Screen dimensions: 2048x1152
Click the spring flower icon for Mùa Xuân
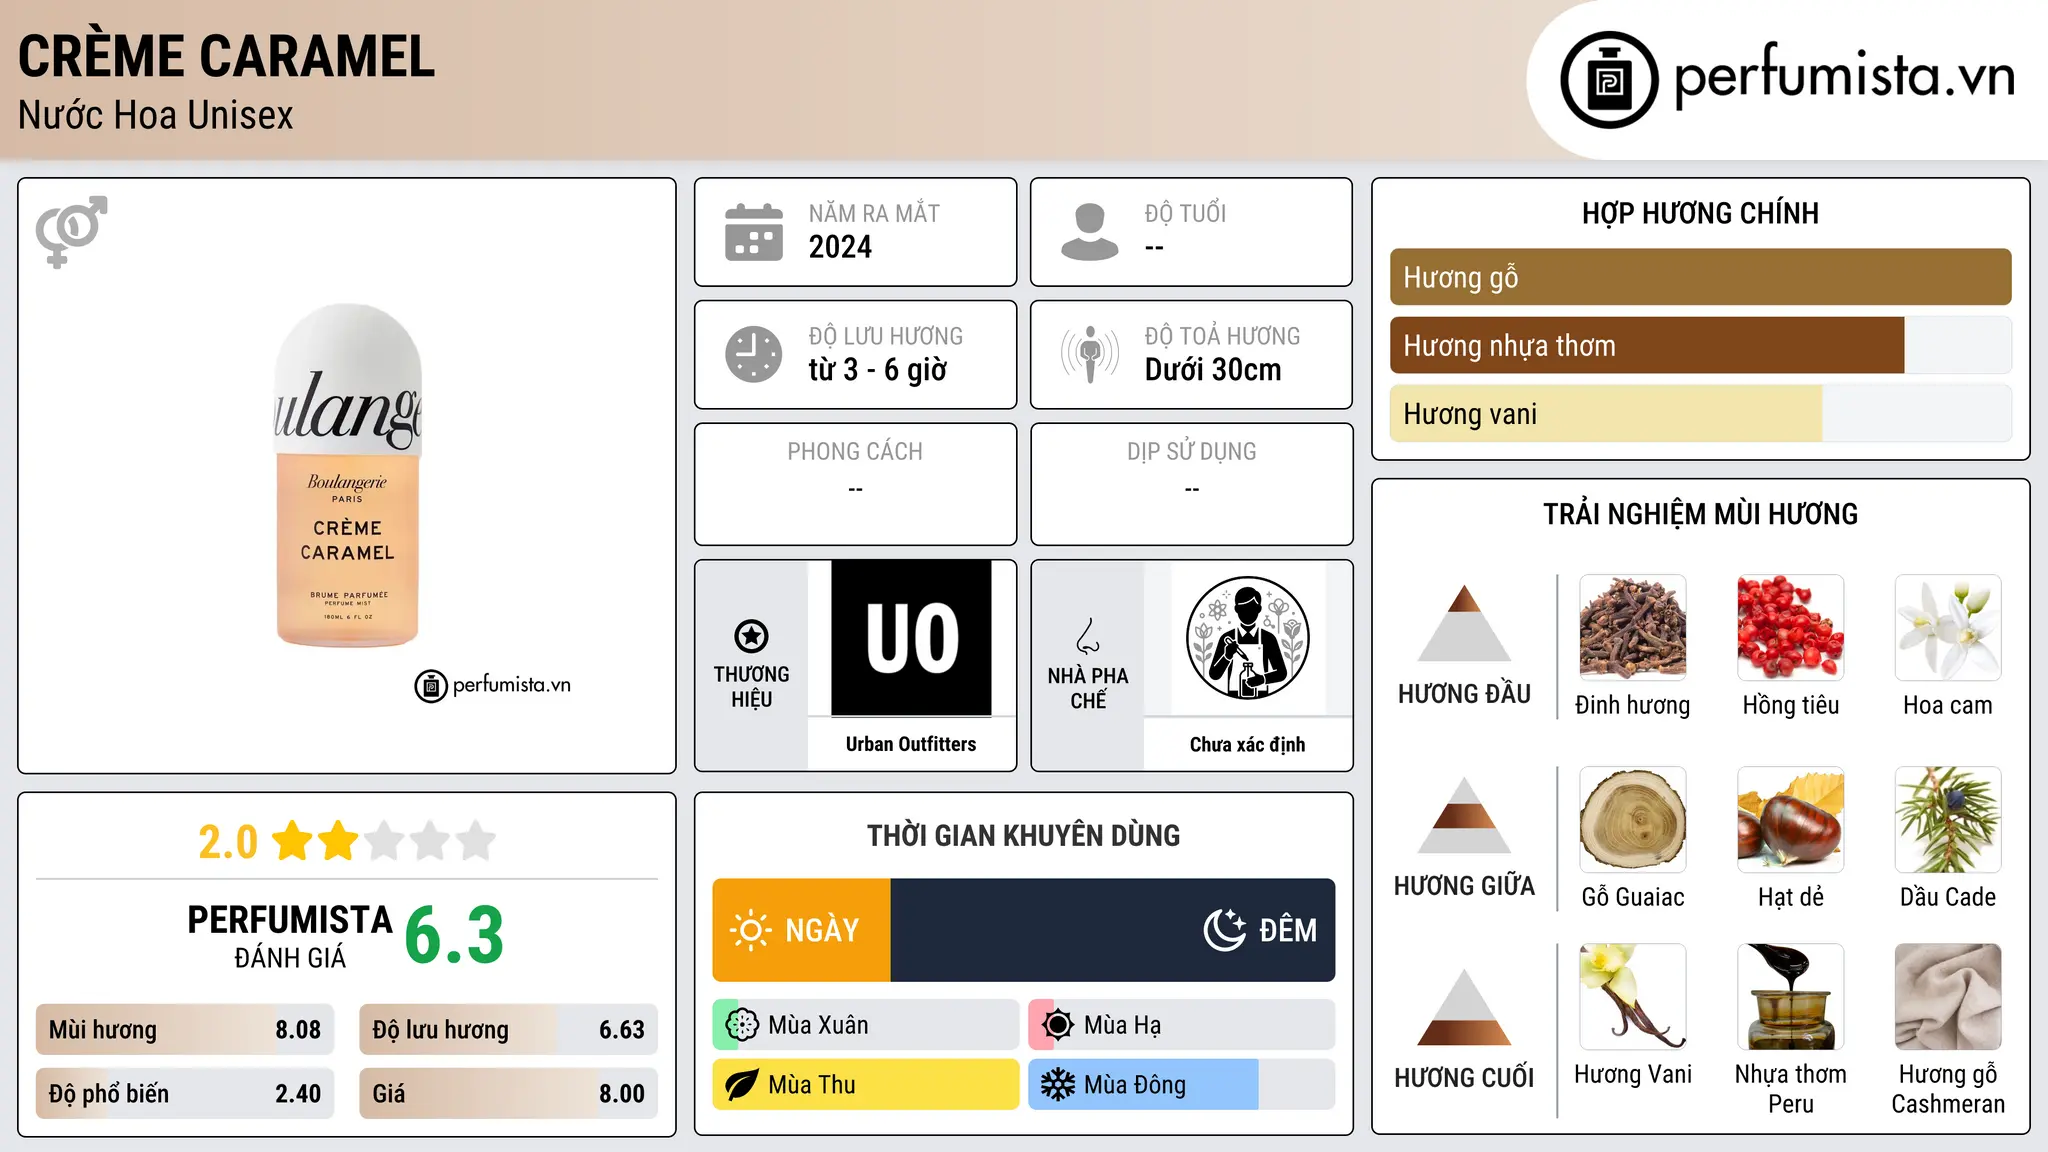coord(742,1025)
